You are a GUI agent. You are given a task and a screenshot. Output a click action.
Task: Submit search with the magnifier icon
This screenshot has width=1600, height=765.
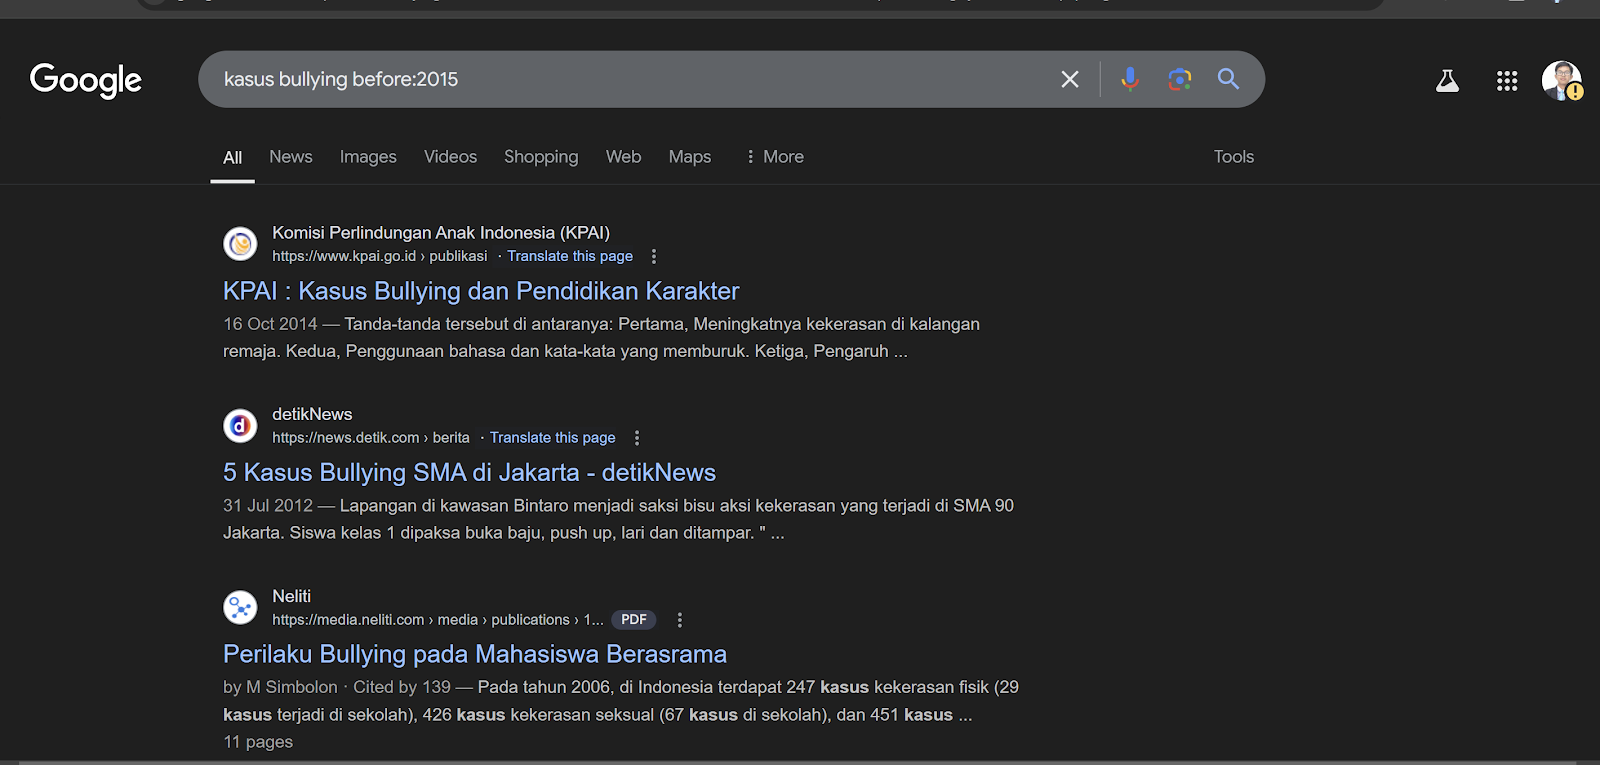[1228, 79]
